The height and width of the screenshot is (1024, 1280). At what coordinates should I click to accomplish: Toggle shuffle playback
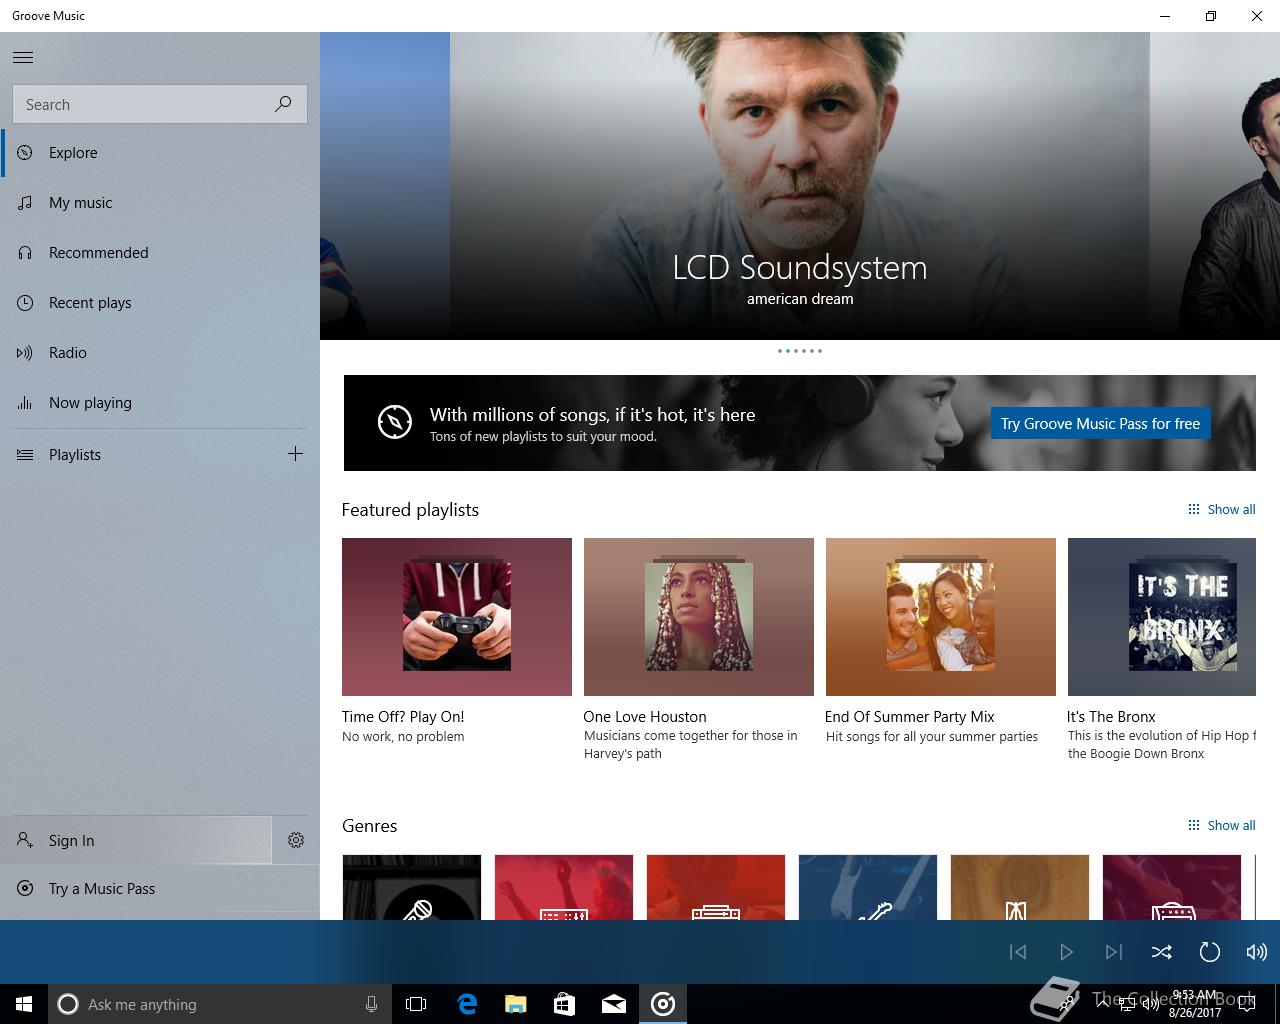click(1161, 952)
